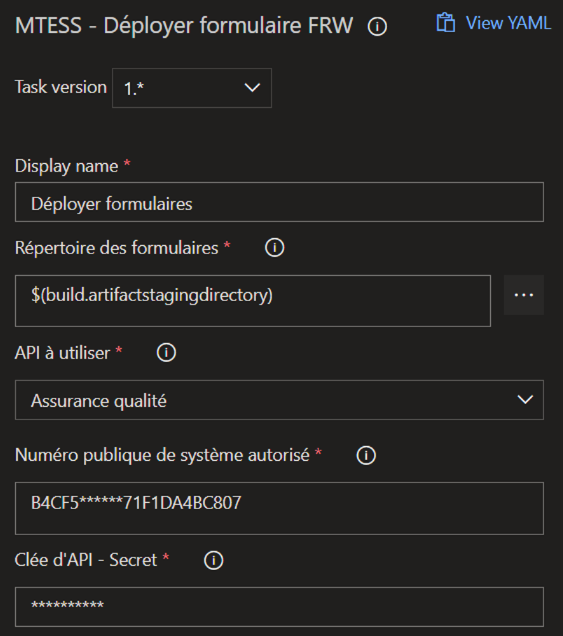The width and height of the screenshot is (563, 636).
Task: Click the $(build.artifactstagingdirectory) input field
Action: (x=253, y=301)
